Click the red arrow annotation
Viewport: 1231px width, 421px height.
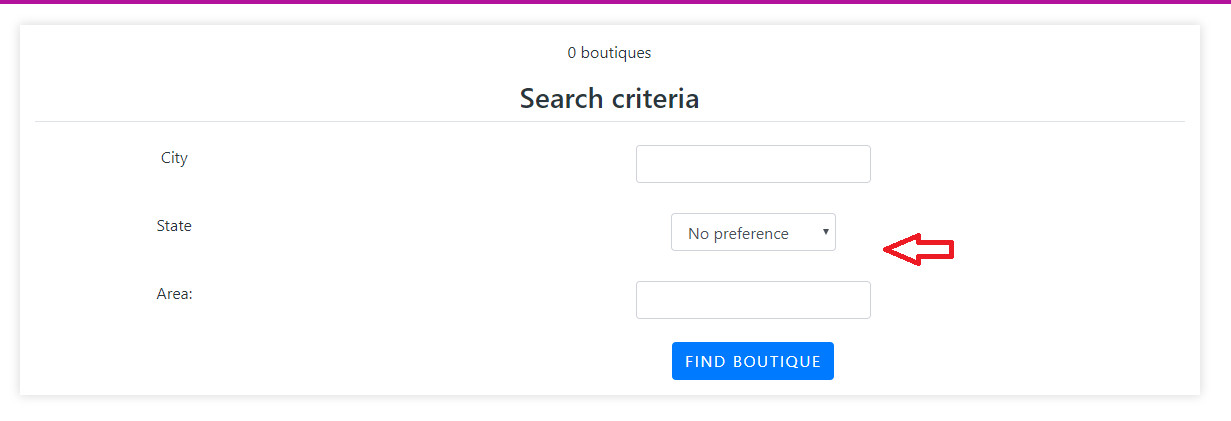click(919, 250)
